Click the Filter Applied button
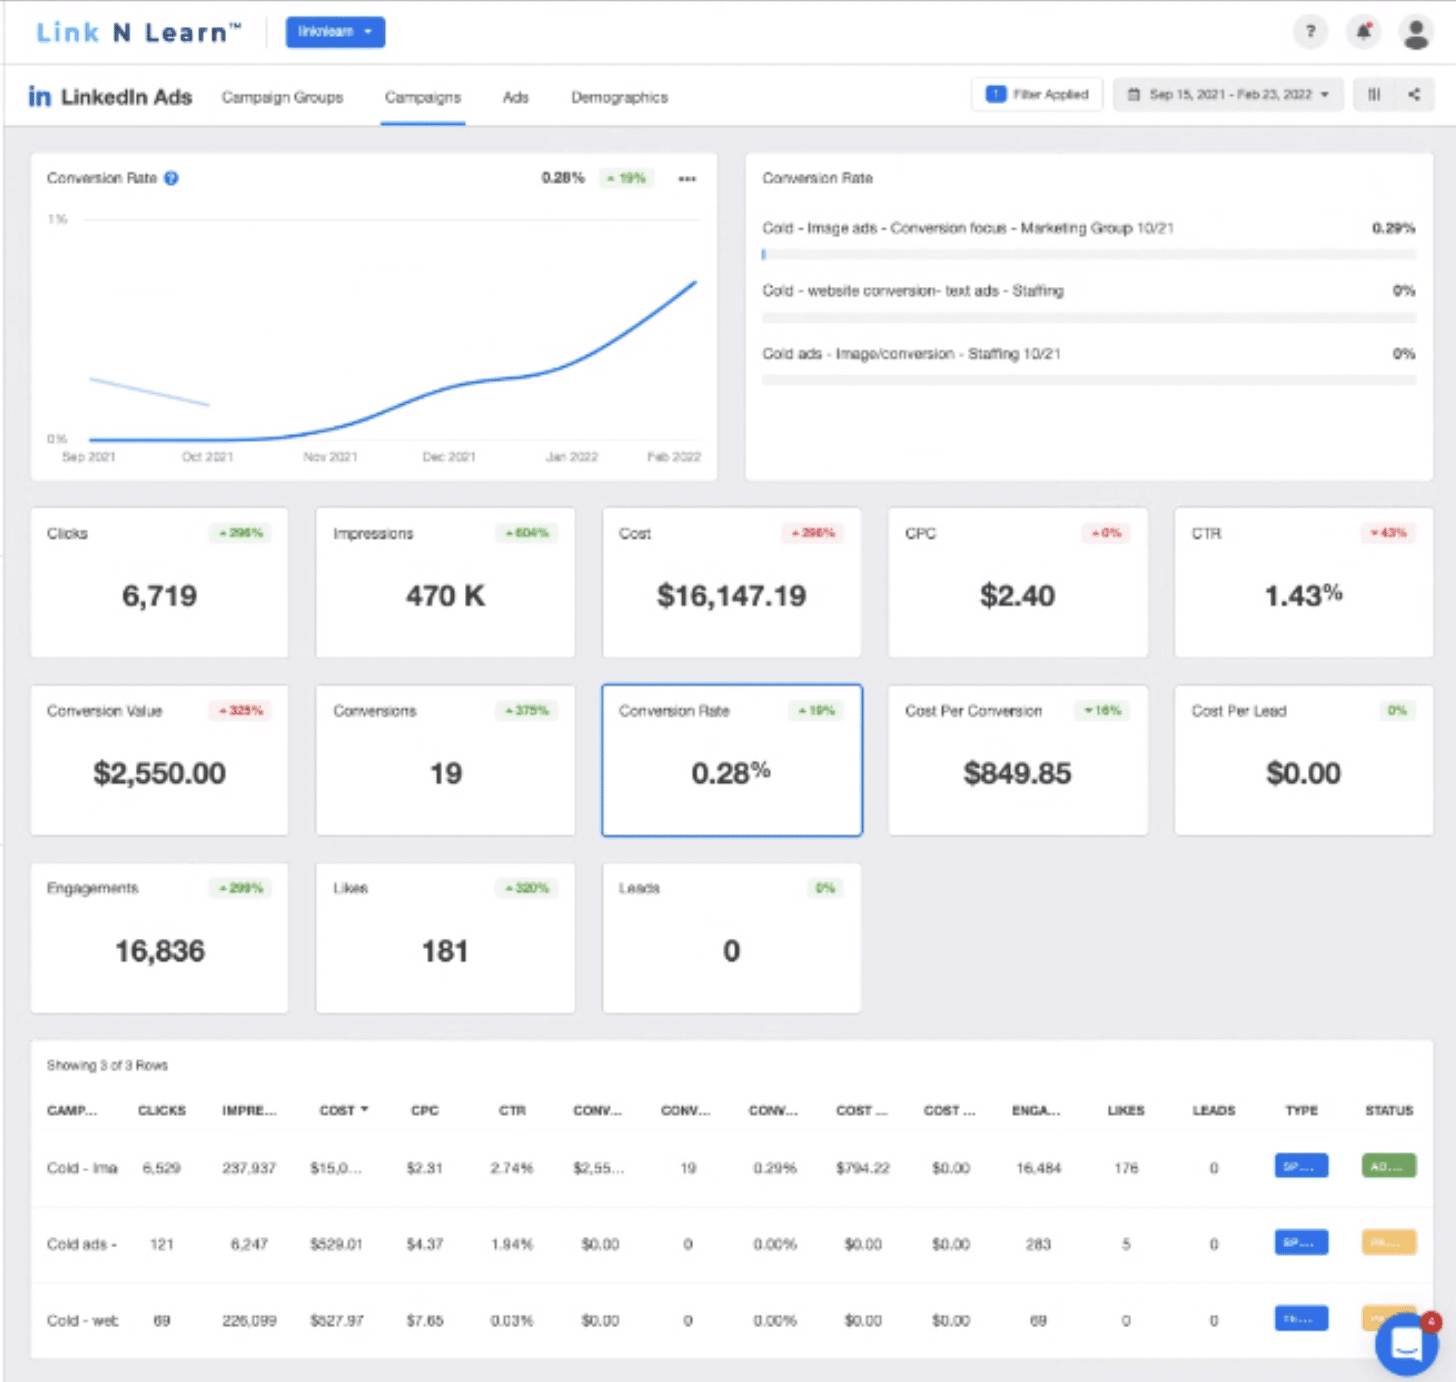Image resolution: width=1456 pixels, height=1382 pixels. [x=1037, y=94]
